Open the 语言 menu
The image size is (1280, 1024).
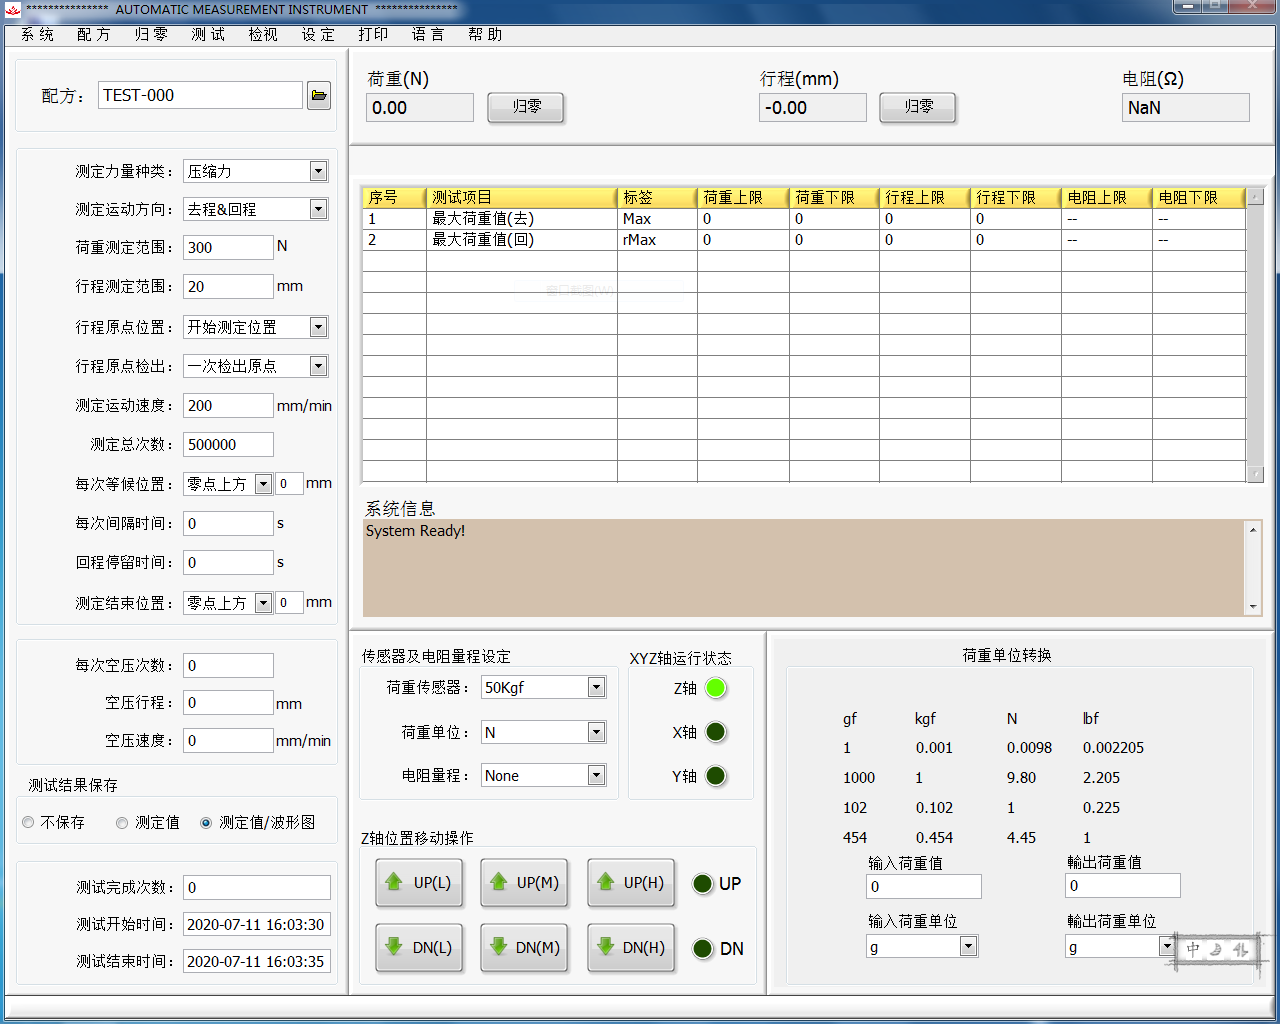(x=428, y=34)
